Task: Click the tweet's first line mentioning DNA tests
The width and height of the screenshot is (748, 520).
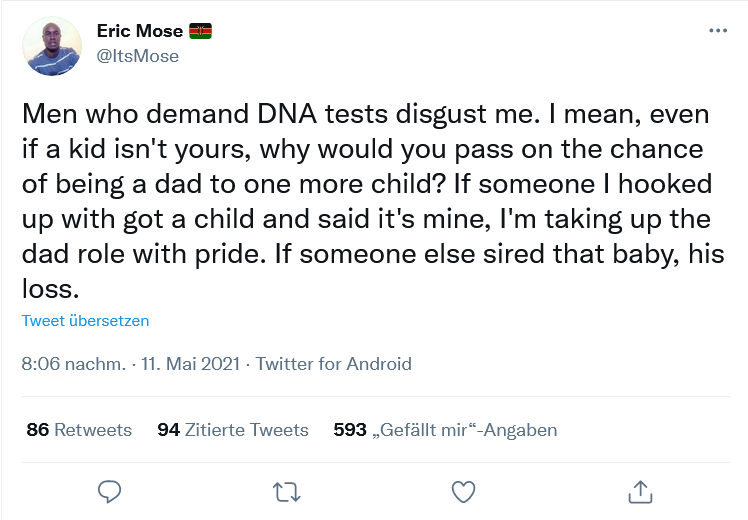Action: (365, 114)
